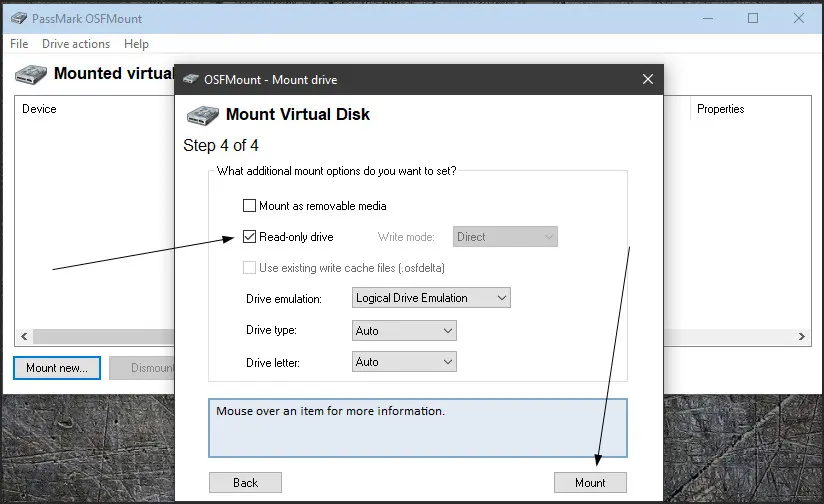This screenshot has width=824, height=504.
Task: Click the horizontal scrollbar track in the device list
Action: pyautogui.click(x=104, y=336)
